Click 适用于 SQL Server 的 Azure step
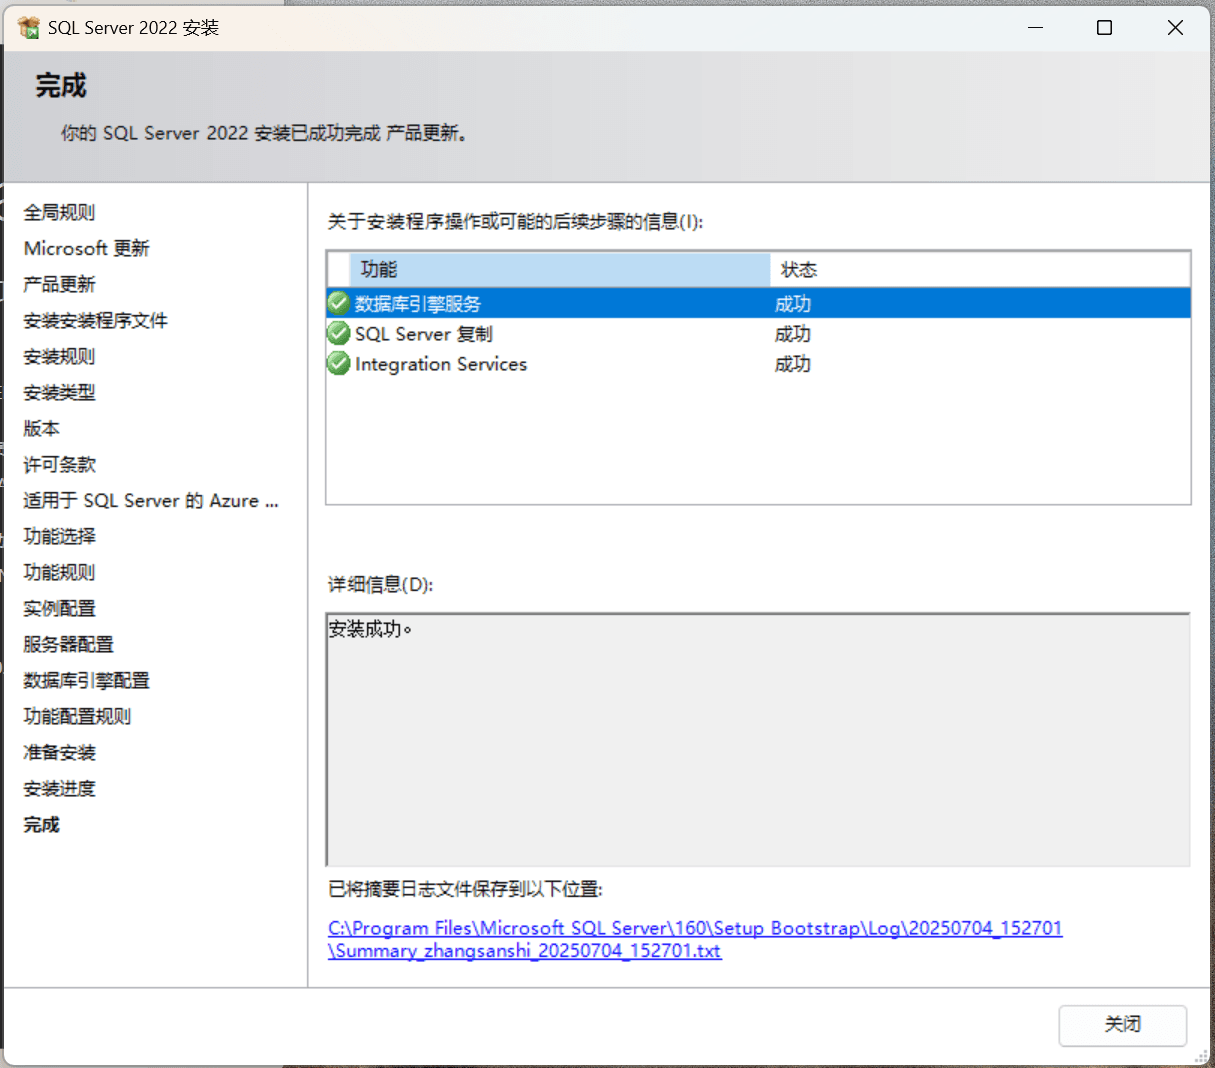 151,500
